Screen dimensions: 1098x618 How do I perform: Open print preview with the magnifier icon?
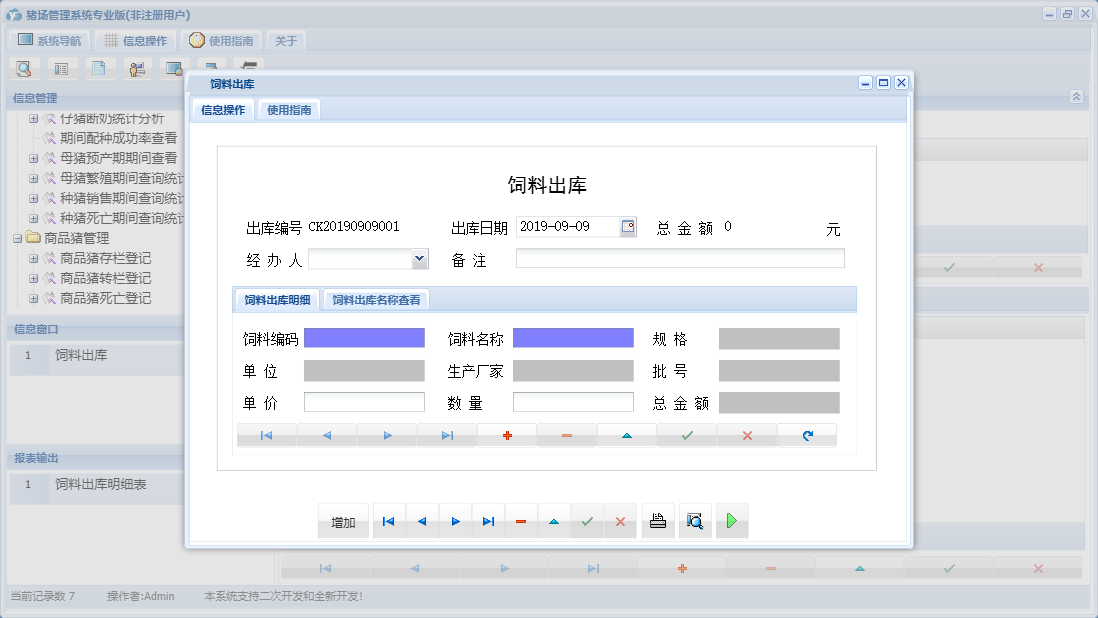click(695, 521)
